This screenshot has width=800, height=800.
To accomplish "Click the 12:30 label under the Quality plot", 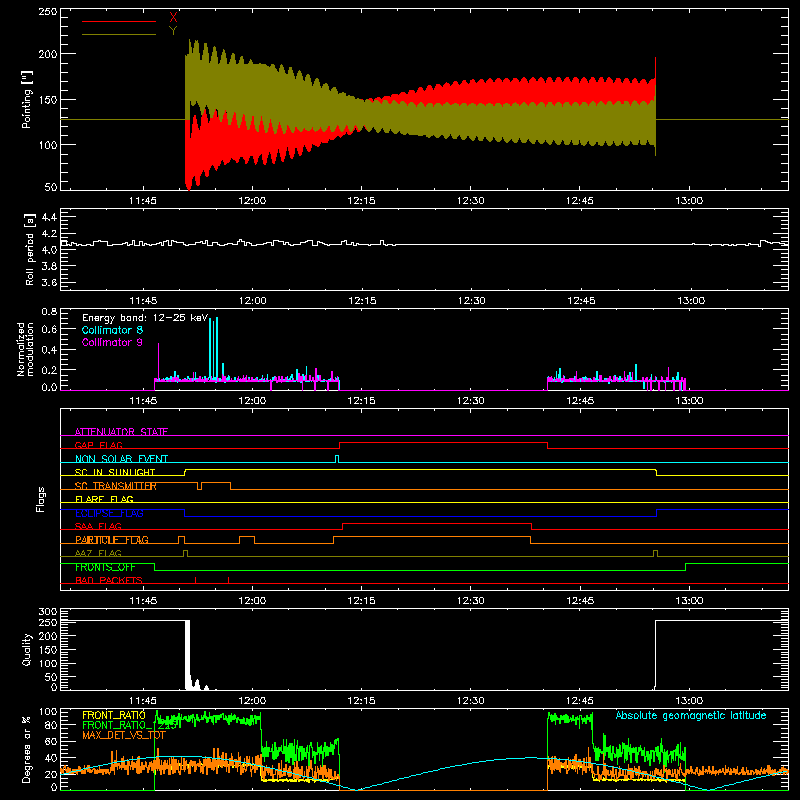I will coord(470,701).
